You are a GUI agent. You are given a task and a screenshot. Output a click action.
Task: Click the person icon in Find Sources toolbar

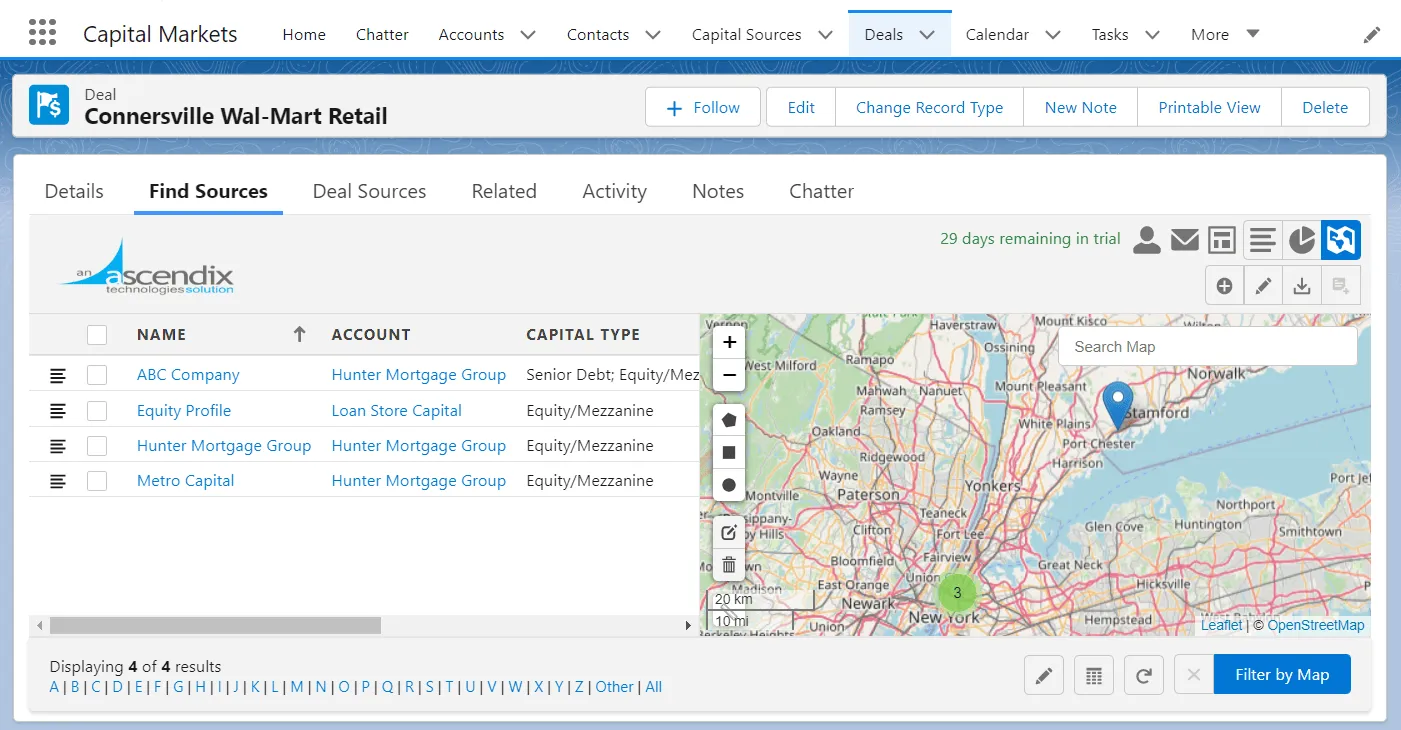pos(1147,240)
